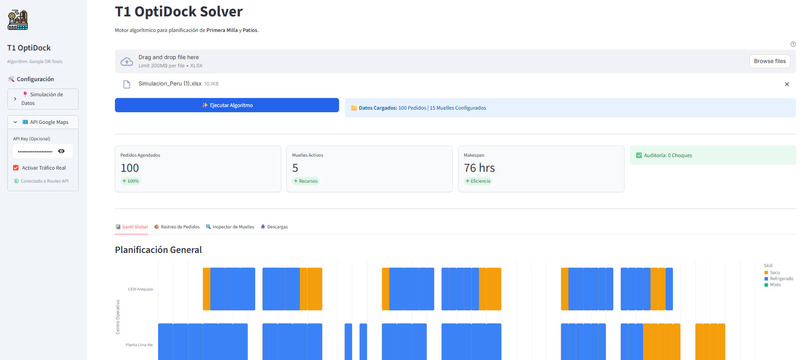The width and height of the screenshot is (806, 360).
Task: Click the chart icon on Gantt Global tab
Action: 118,227
